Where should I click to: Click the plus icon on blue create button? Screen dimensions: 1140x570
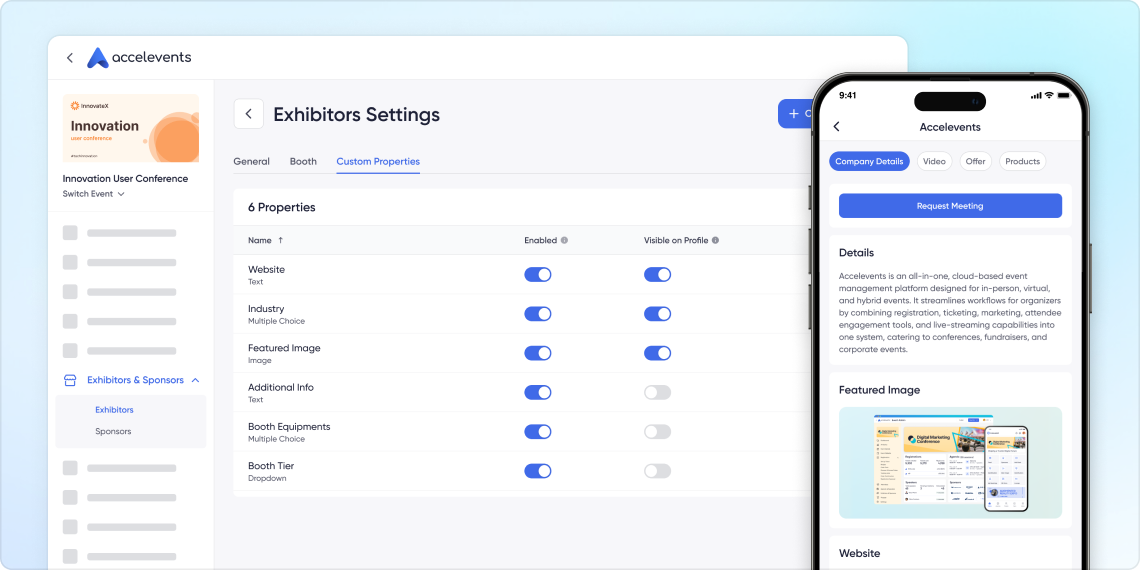click(794, 114)
